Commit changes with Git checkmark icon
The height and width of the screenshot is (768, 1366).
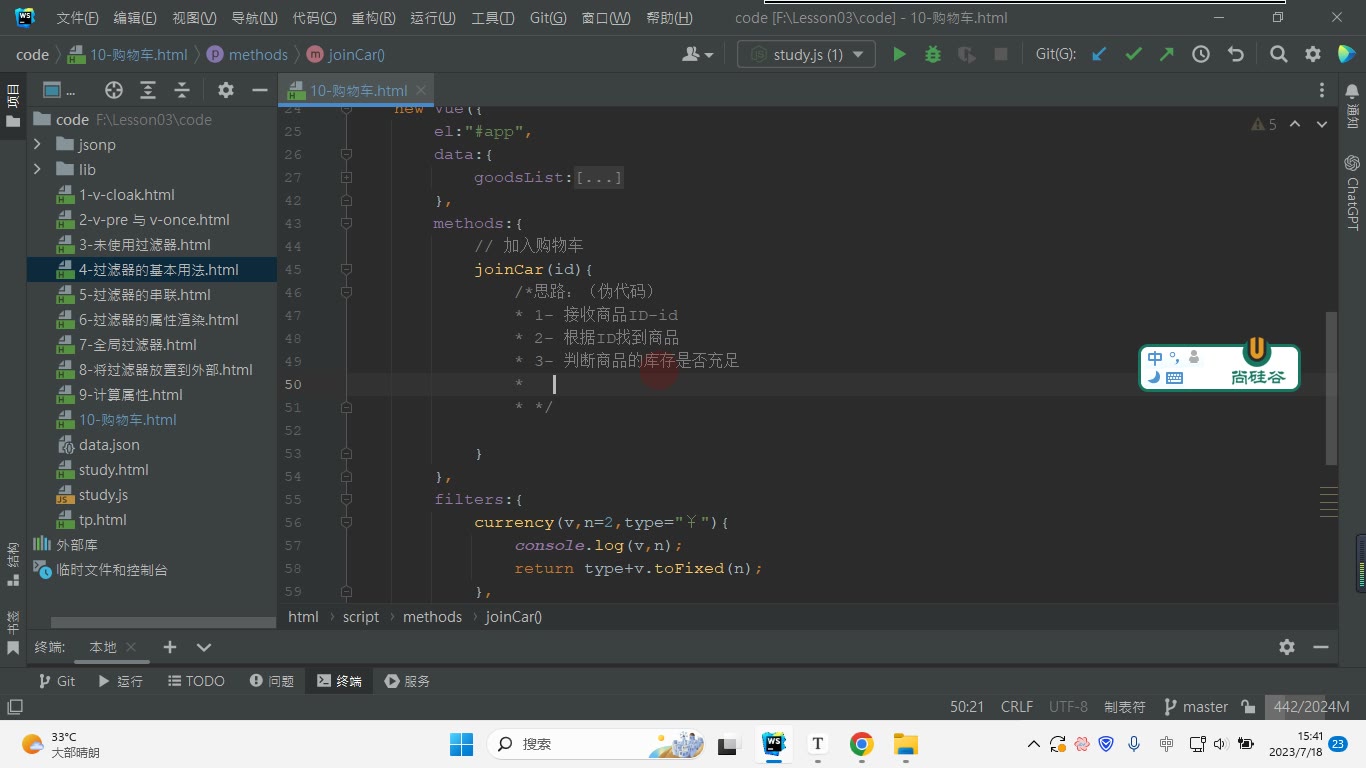pos(1133,55)
